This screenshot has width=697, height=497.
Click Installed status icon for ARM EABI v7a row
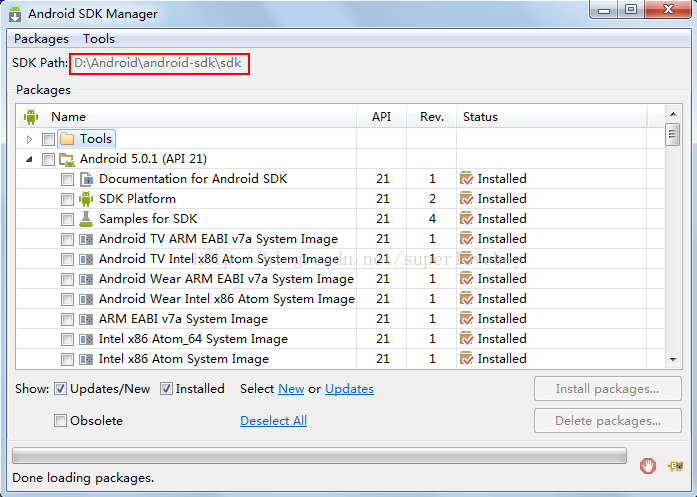pyautogui.click(x=466, y=319)
